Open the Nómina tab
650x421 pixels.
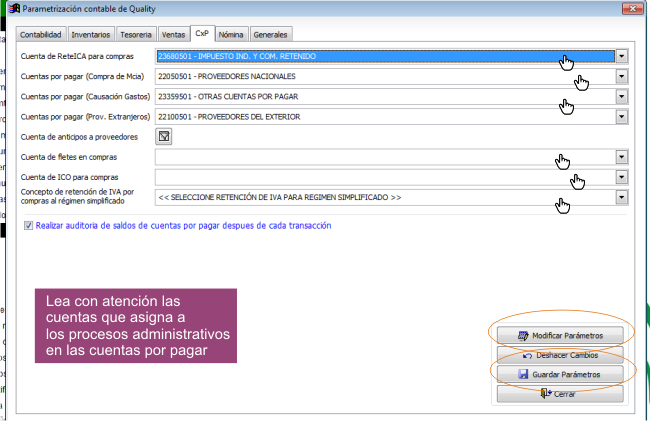[x=231, y=34]
